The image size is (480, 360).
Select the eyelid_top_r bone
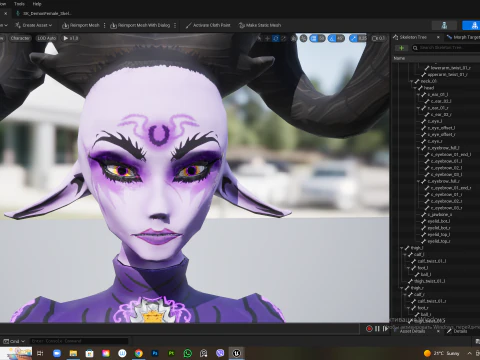(x=438, y=241)
